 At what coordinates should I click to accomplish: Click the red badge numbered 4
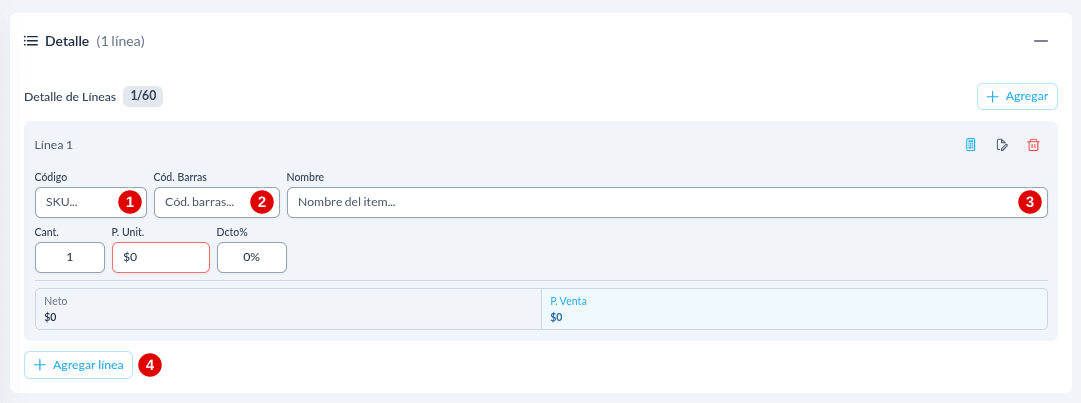(150, 364)
